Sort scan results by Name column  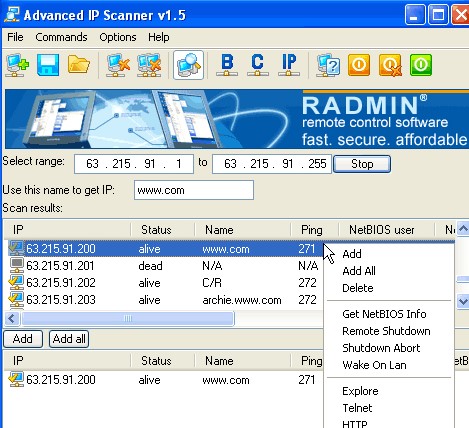click(243, 230)
